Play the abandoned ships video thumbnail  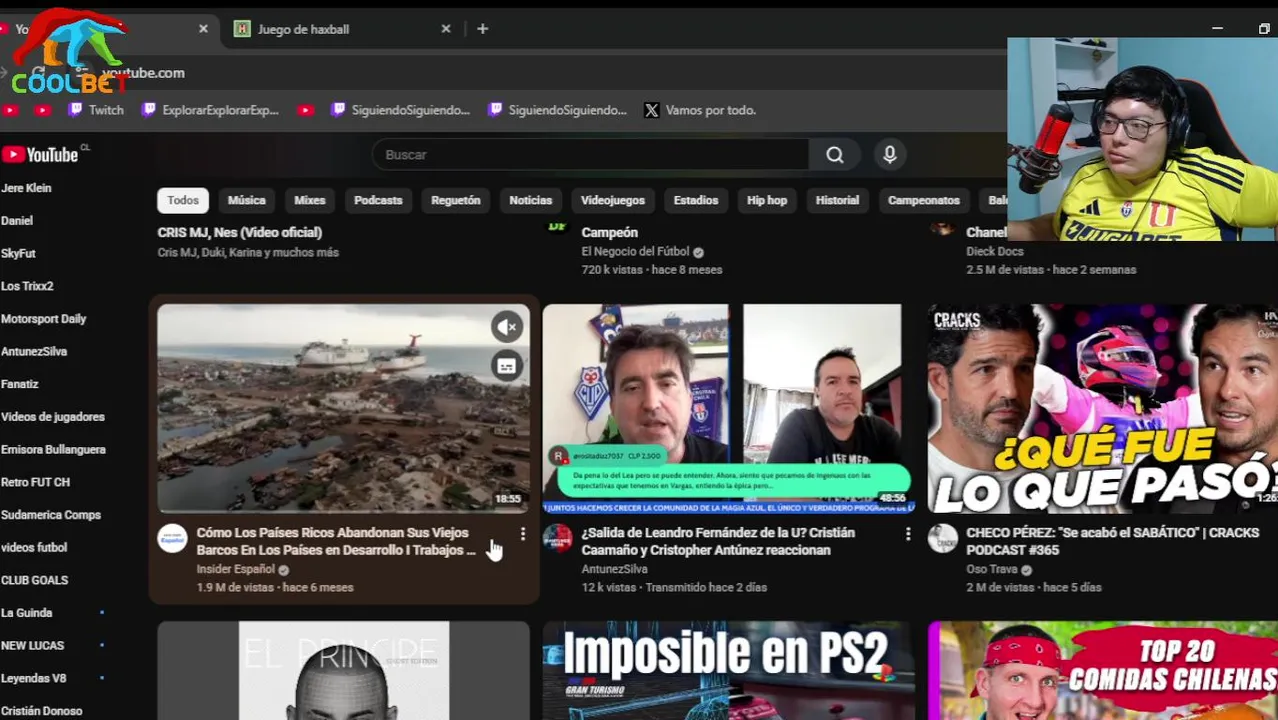click(x=343, y=408)
